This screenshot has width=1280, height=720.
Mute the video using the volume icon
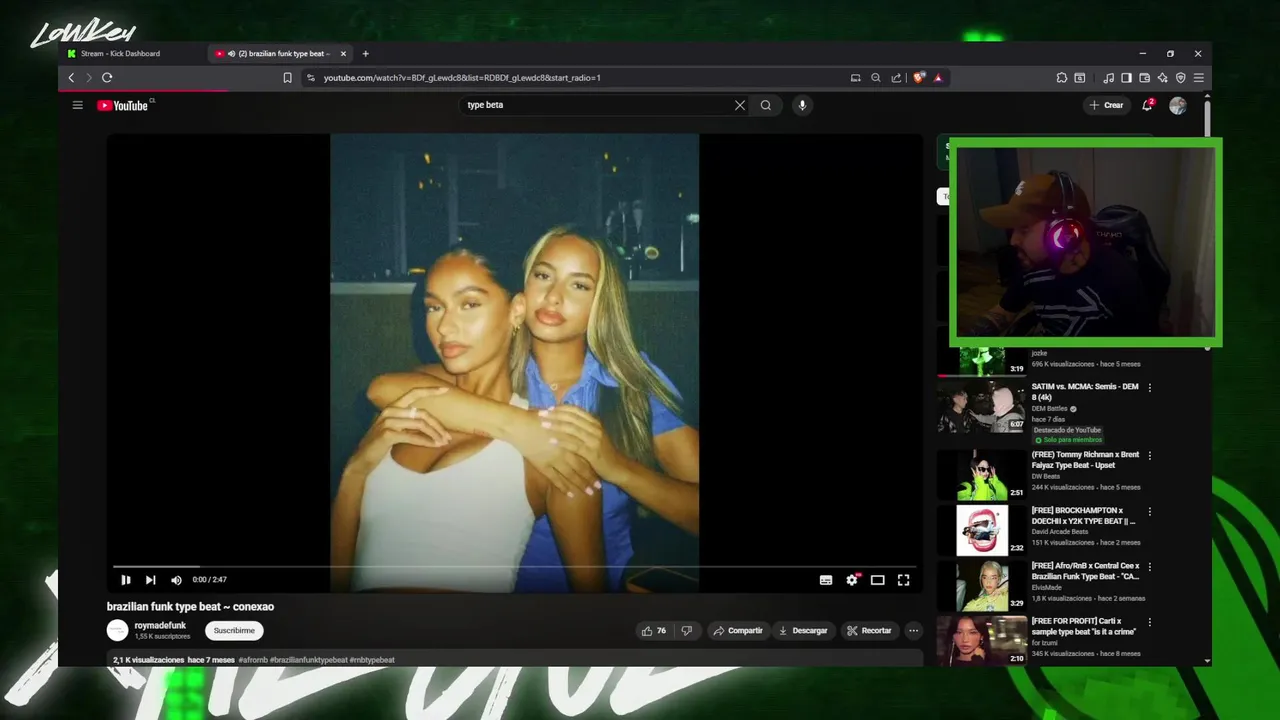(x=176, y=580)
